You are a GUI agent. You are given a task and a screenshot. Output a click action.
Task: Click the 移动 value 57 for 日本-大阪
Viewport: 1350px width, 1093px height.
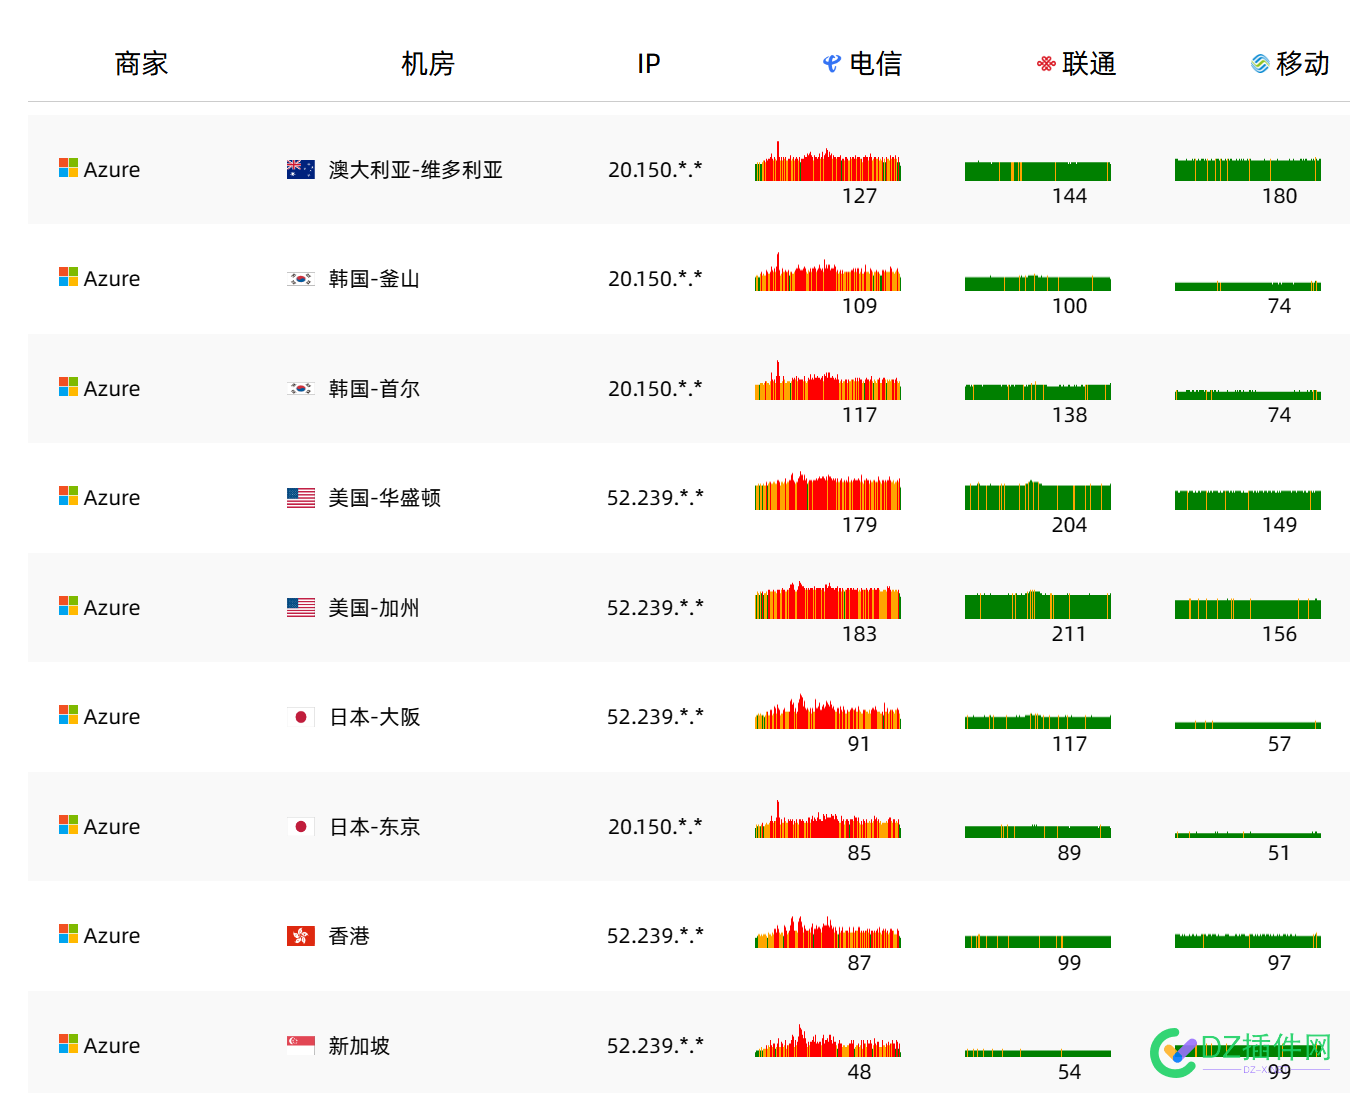tap(1279, 744)
